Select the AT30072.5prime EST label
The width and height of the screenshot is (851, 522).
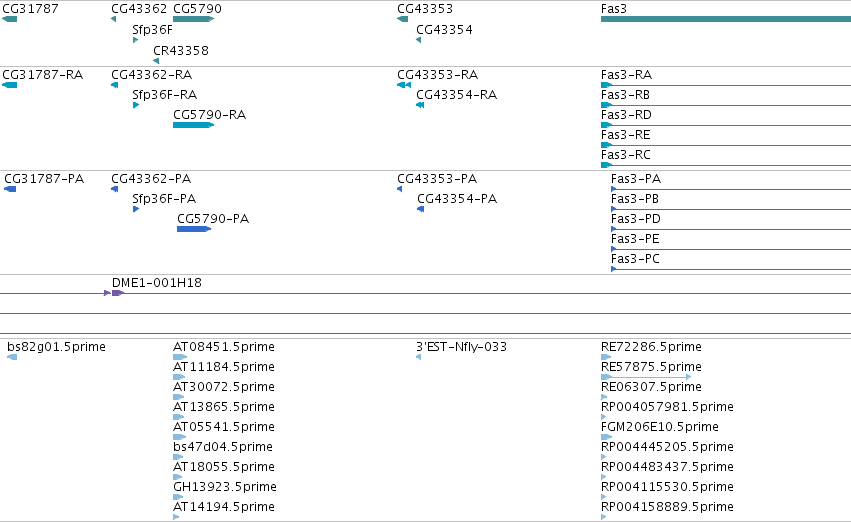tap(224, 387)
